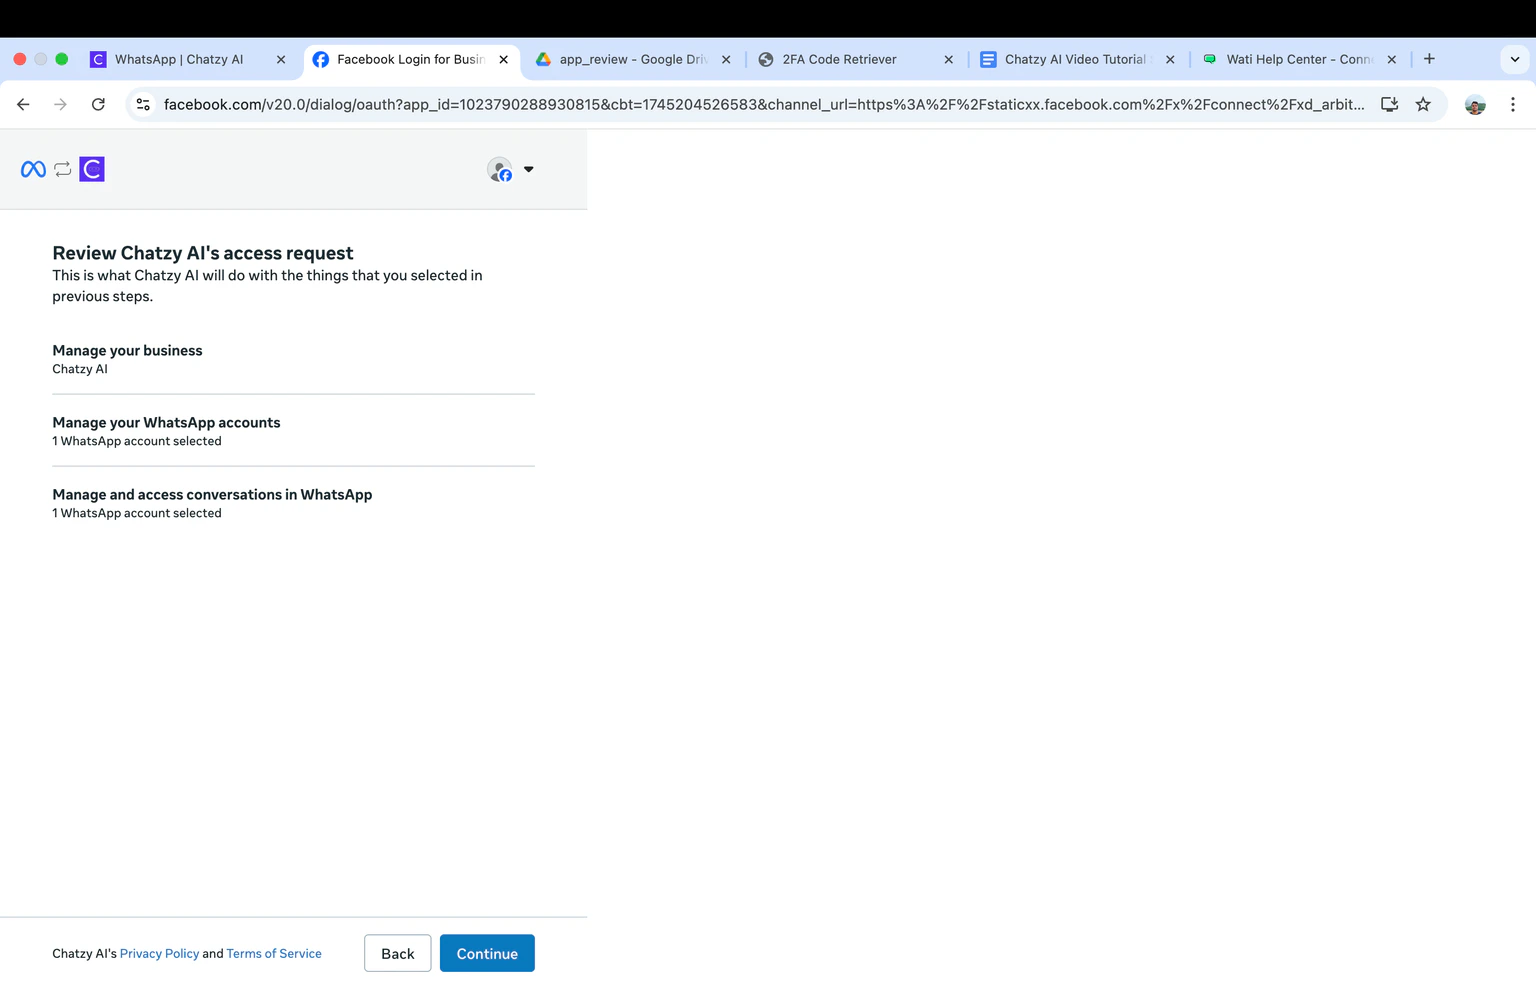Select the Facebook Login for Business tab
This screenshot has width=1536, height=998.
tap(410, 59)
